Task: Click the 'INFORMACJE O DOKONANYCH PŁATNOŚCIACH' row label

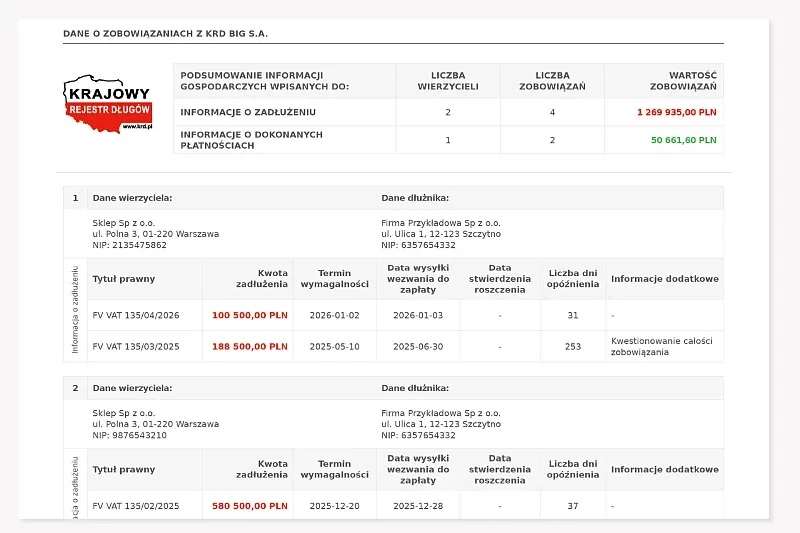Action: point(252,140)
